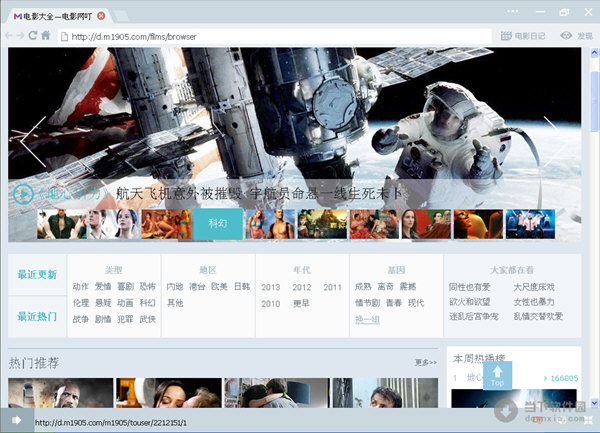Filter by 剧情 genre

(x=103, y=319)
